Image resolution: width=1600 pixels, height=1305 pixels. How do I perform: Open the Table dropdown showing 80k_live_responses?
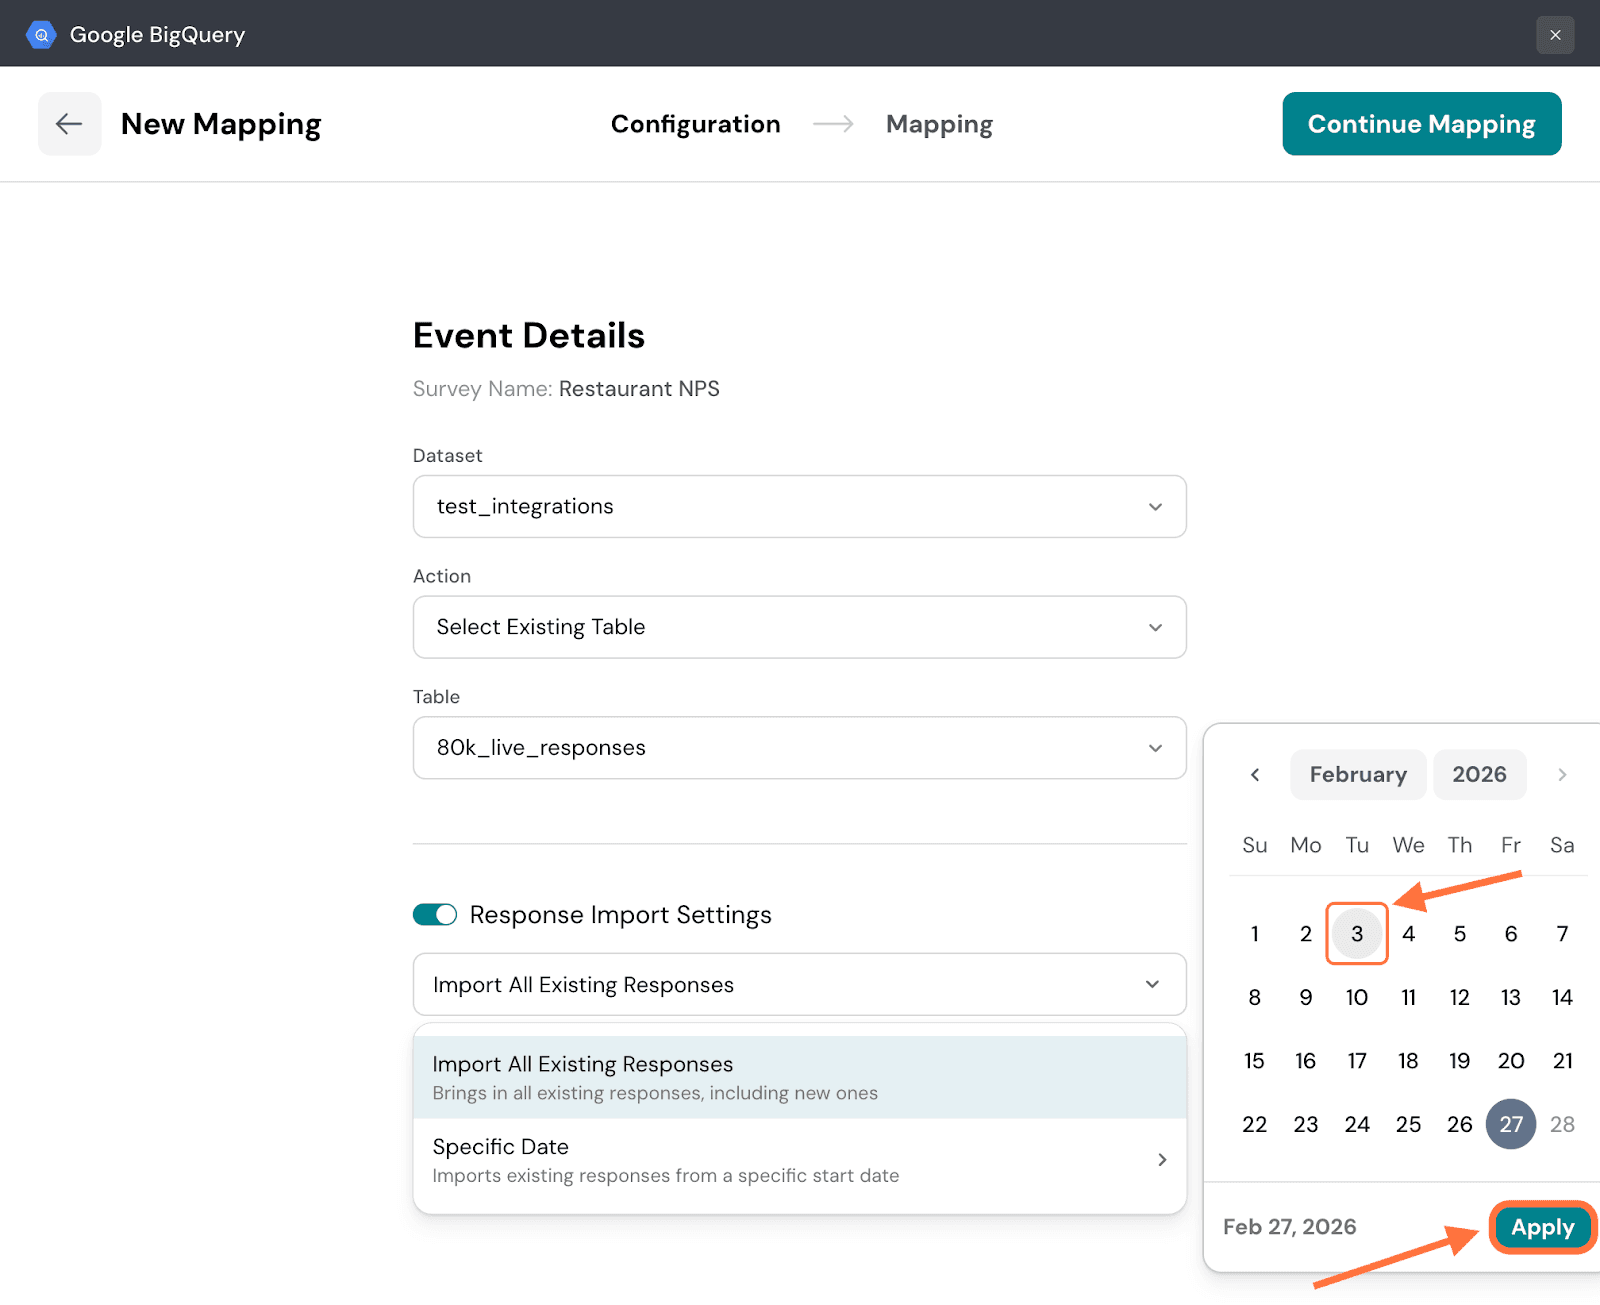pos(799,748)
